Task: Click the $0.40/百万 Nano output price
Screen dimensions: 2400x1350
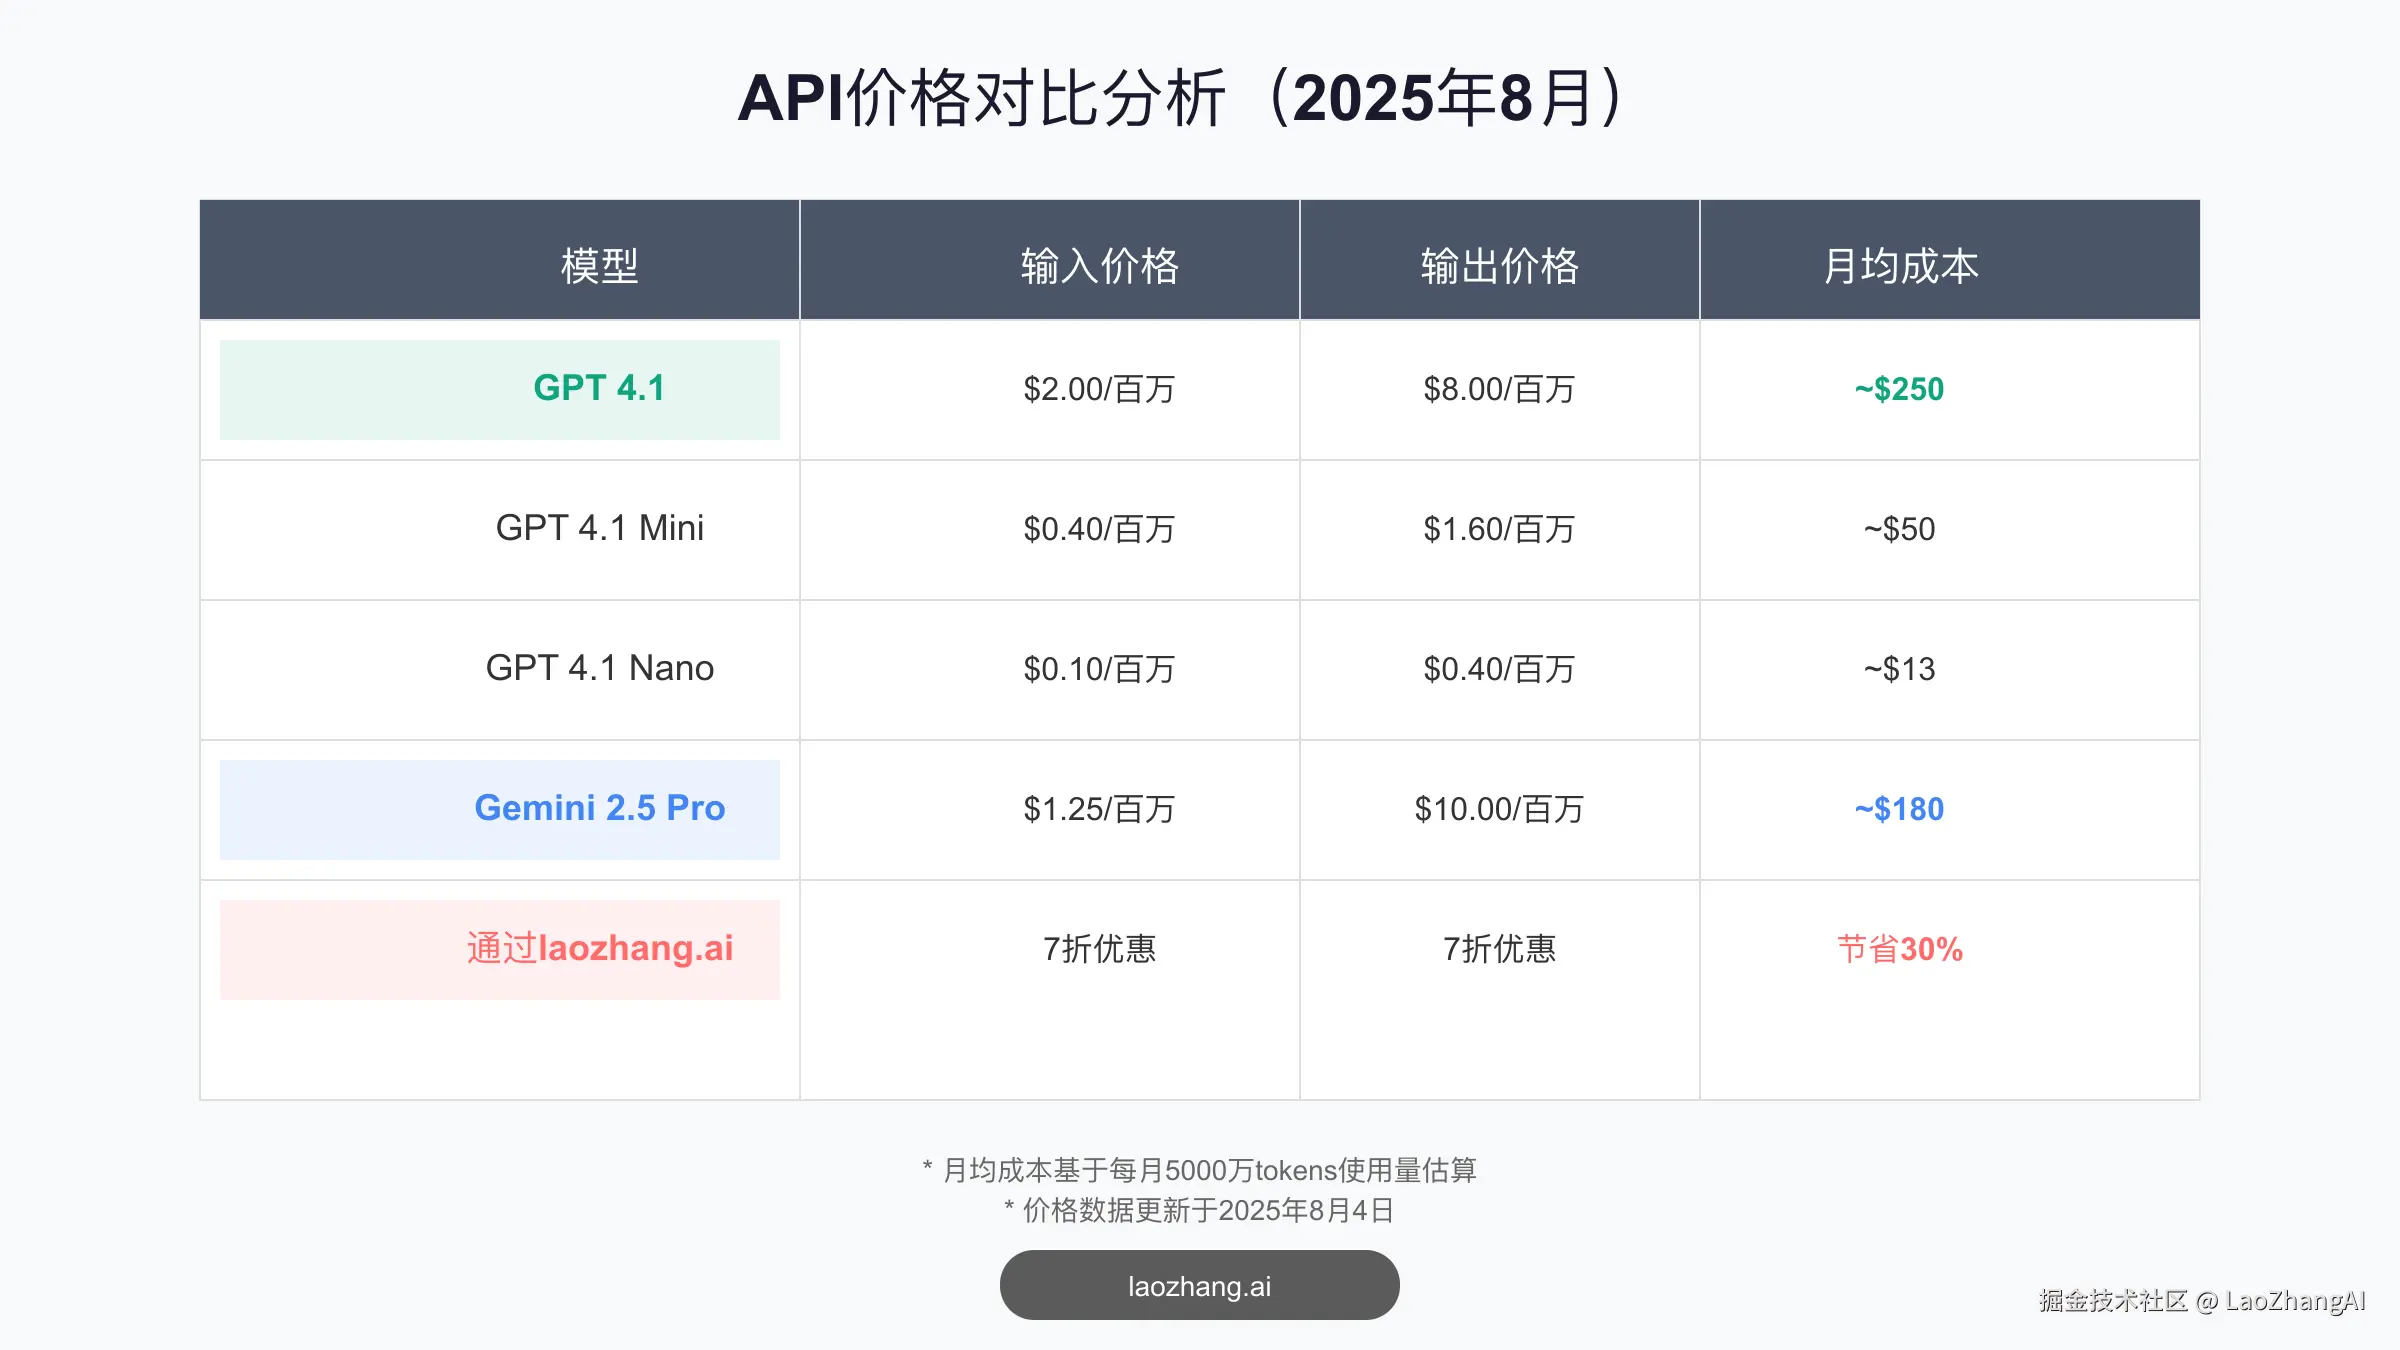Action: click(x=1498, y=669)
